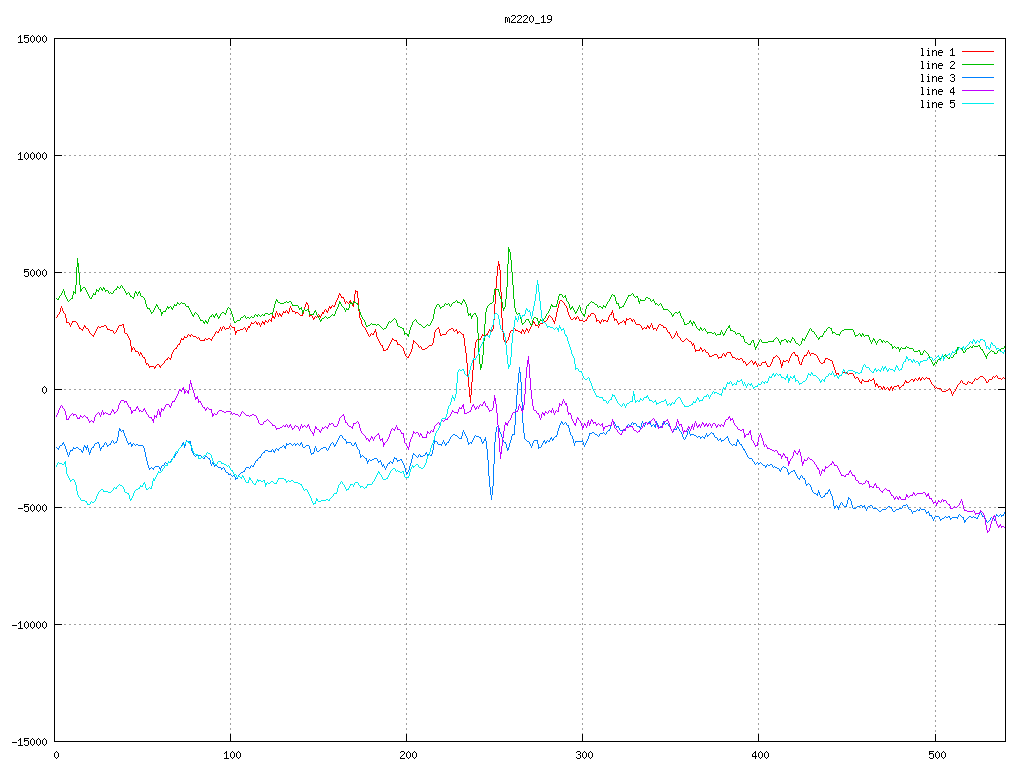Click the green line 2 legend sample
Screen dimensions: 1024x768
click(978, 65)
